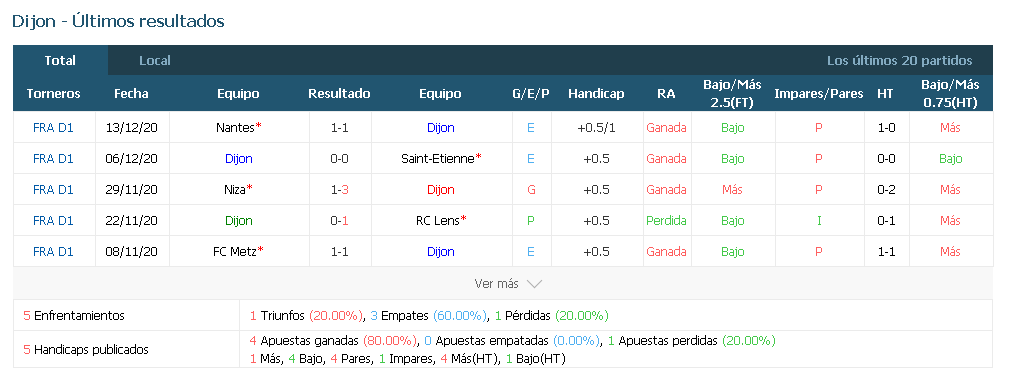Screen dimensions: 1009x378
Task: Click the Handicap column header
Action: point(596,93)
